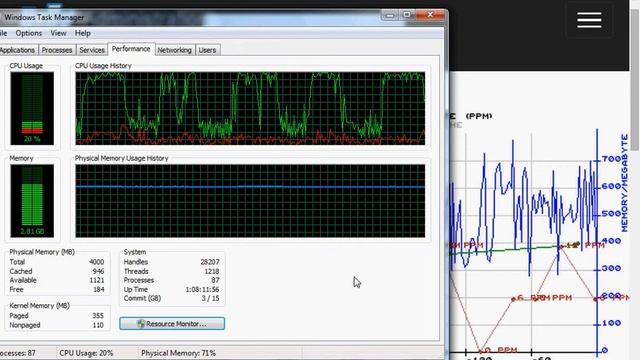This screenshot has width=640, height=360.
Task: Click the Paged kernel memory value 355
Action: pos(98,316)
